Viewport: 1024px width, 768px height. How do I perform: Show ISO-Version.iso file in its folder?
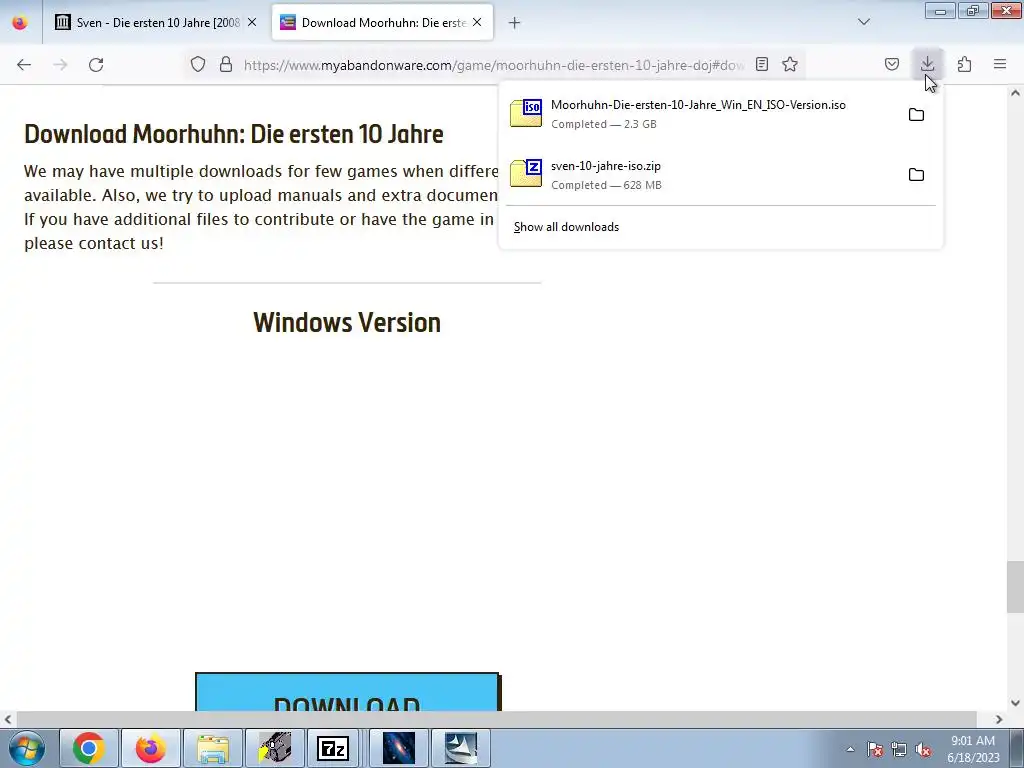[916, 115]
